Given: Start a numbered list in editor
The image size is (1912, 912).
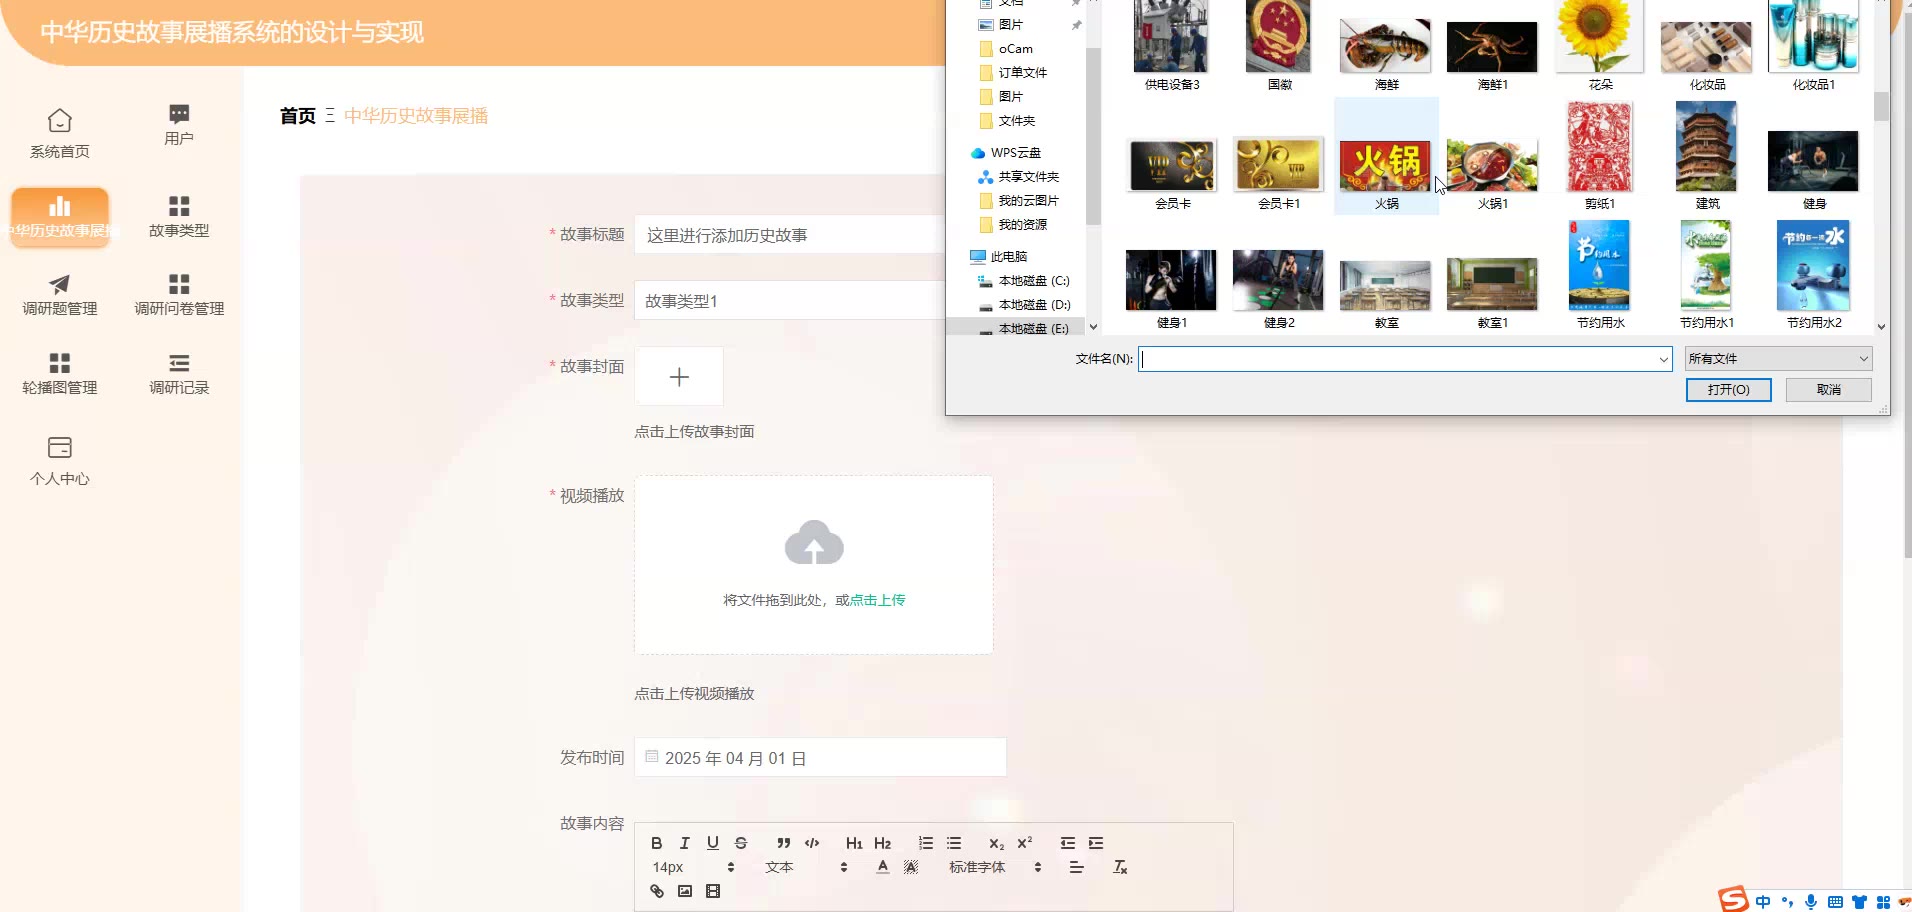Looking at the screenshot, I should [926, 843].
